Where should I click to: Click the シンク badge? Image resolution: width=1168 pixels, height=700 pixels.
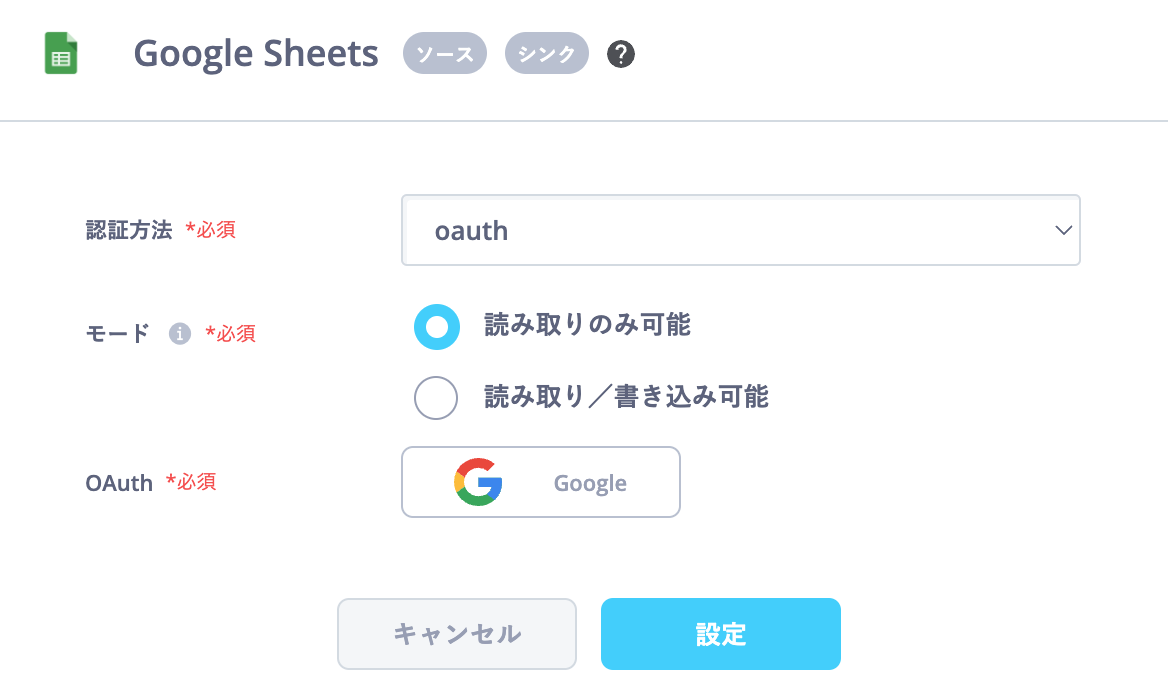click(x=547, y=54)
